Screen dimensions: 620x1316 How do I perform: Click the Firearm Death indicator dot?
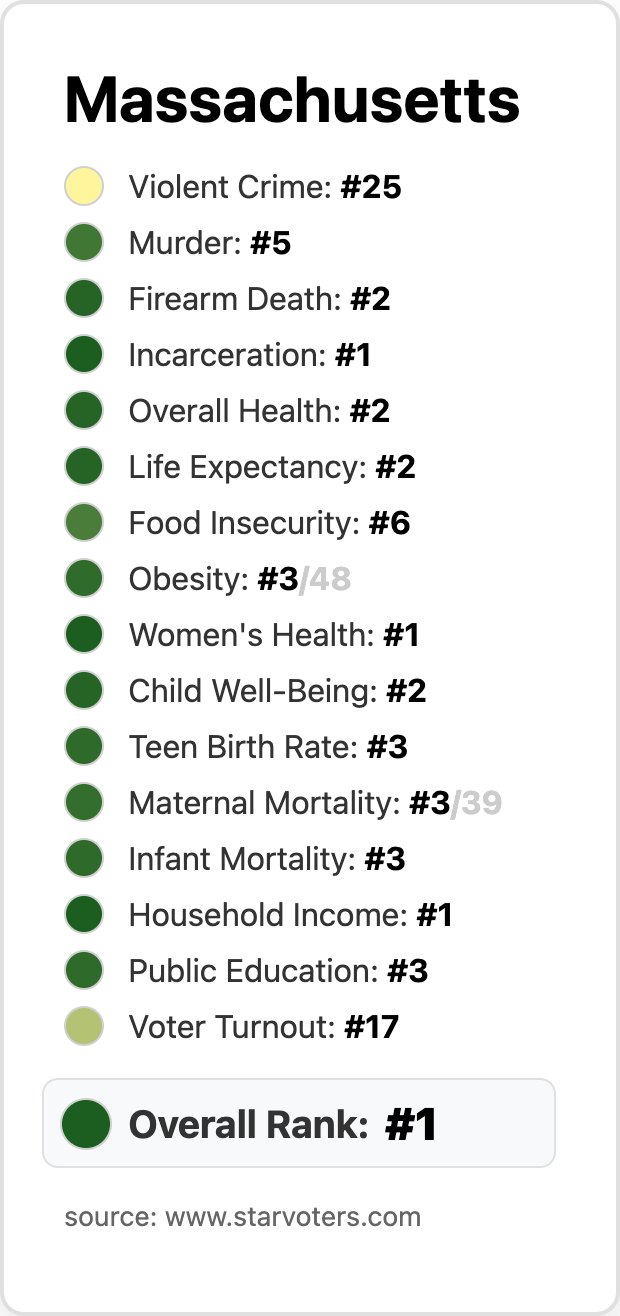click(x=84, y=299)
